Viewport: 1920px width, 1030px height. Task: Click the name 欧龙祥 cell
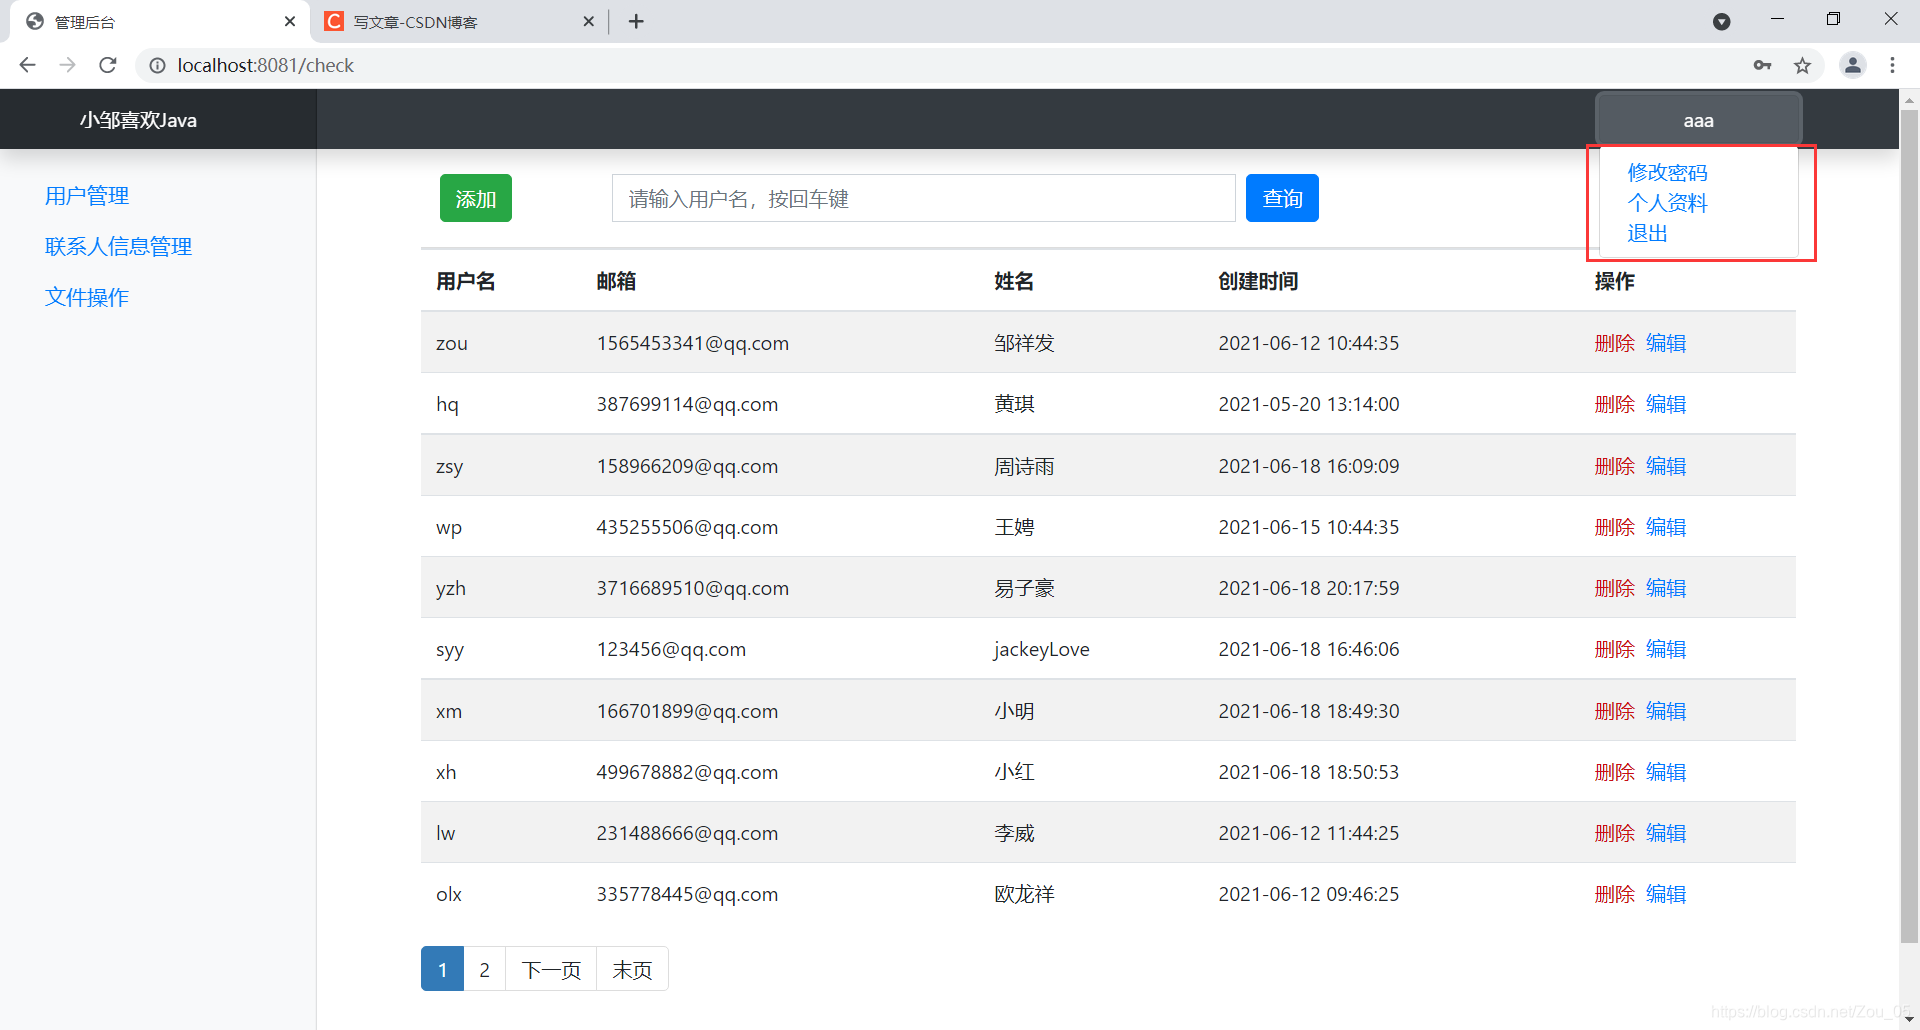coord(1024,894)
